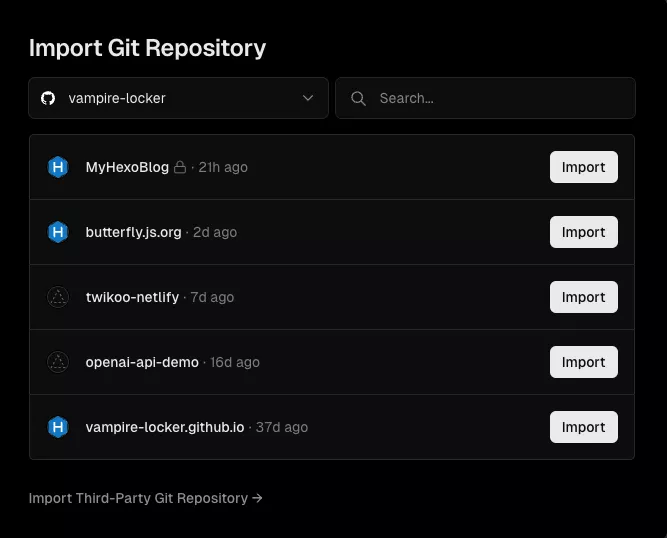Click the 37d ago timestamp

tap(282, 427)
